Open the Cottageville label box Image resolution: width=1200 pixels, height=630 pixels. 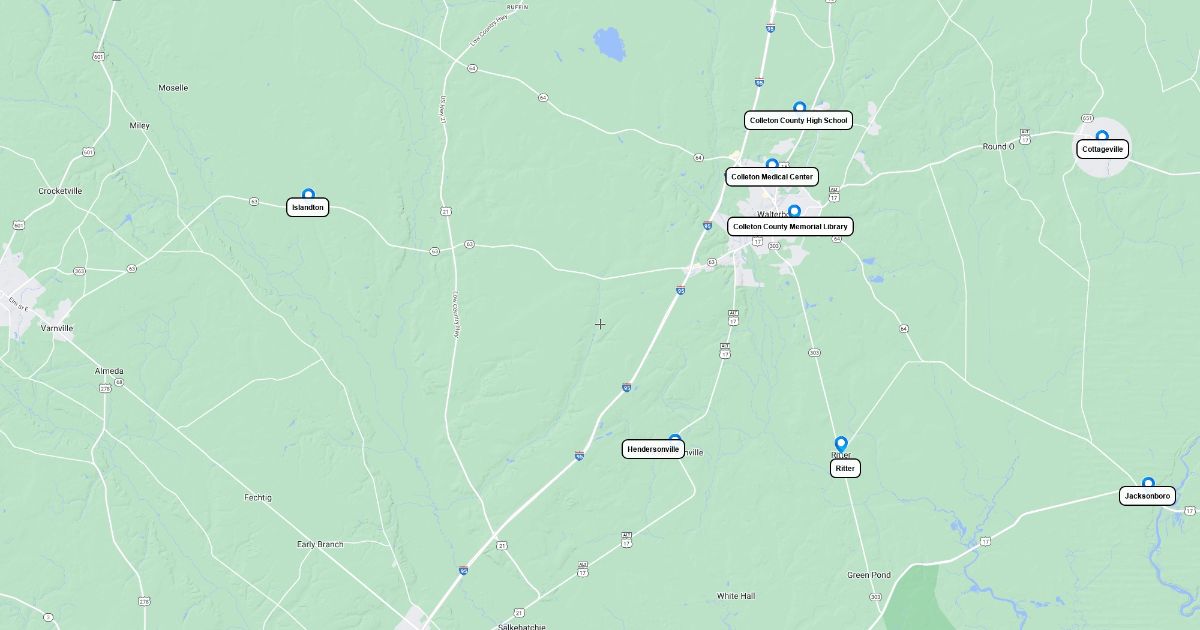point(1103,149)
